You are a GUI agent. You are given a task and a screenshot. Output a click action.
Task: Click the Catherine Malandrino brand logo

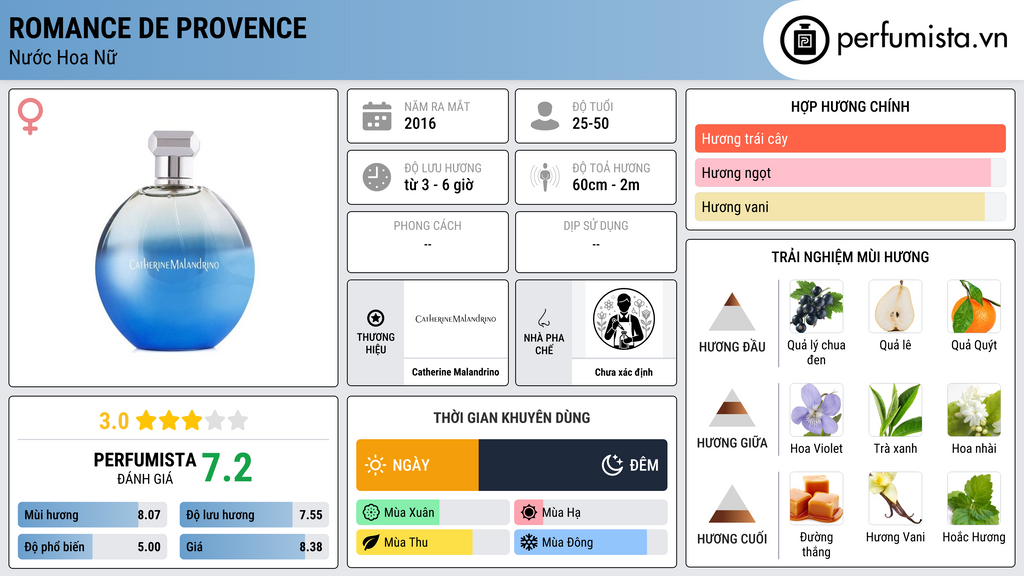click(455, 319)
